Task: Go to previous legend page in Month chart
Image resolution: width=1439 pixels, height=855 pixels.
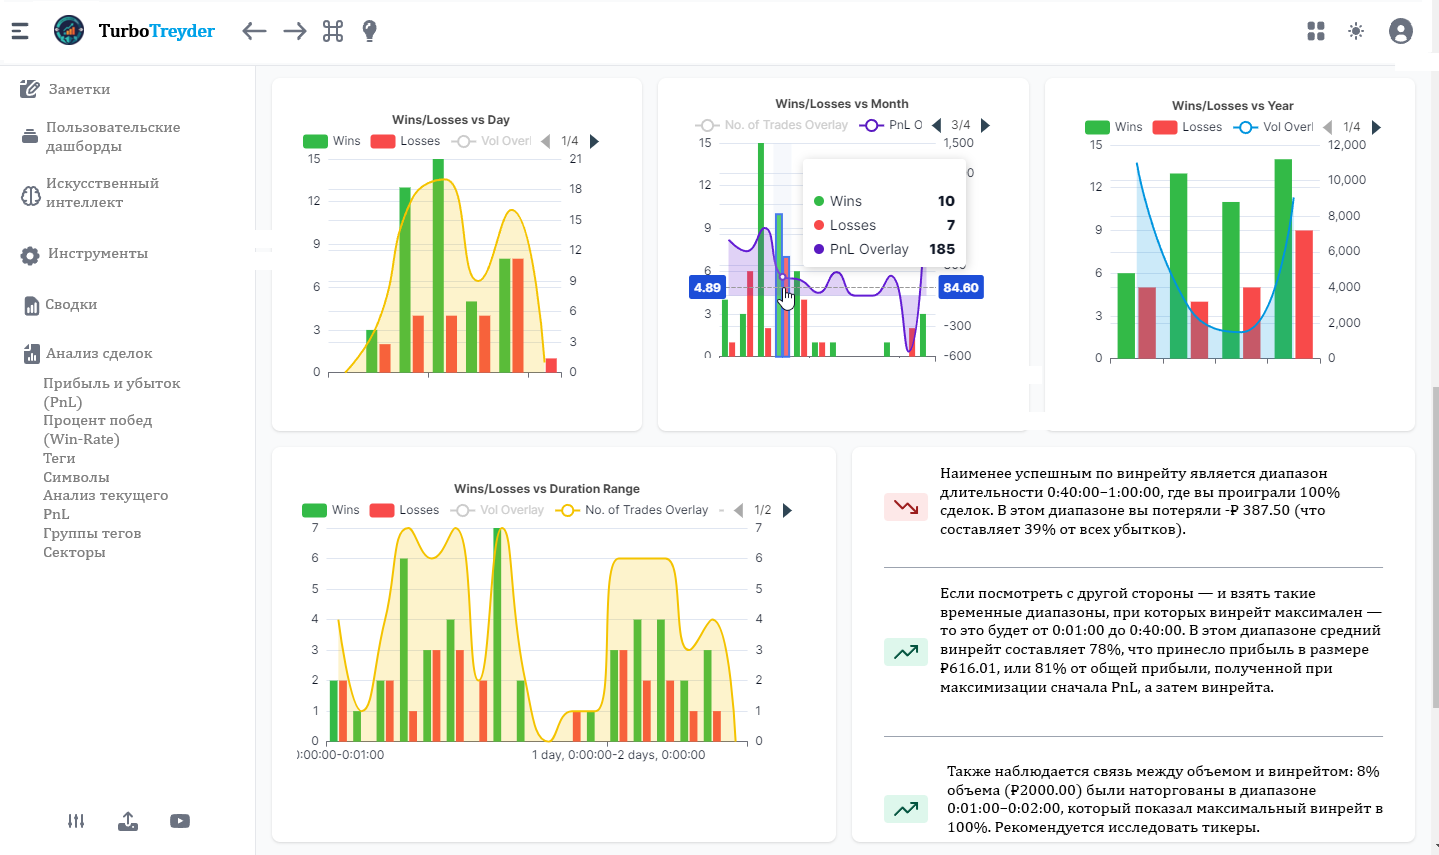Action: 937,125
